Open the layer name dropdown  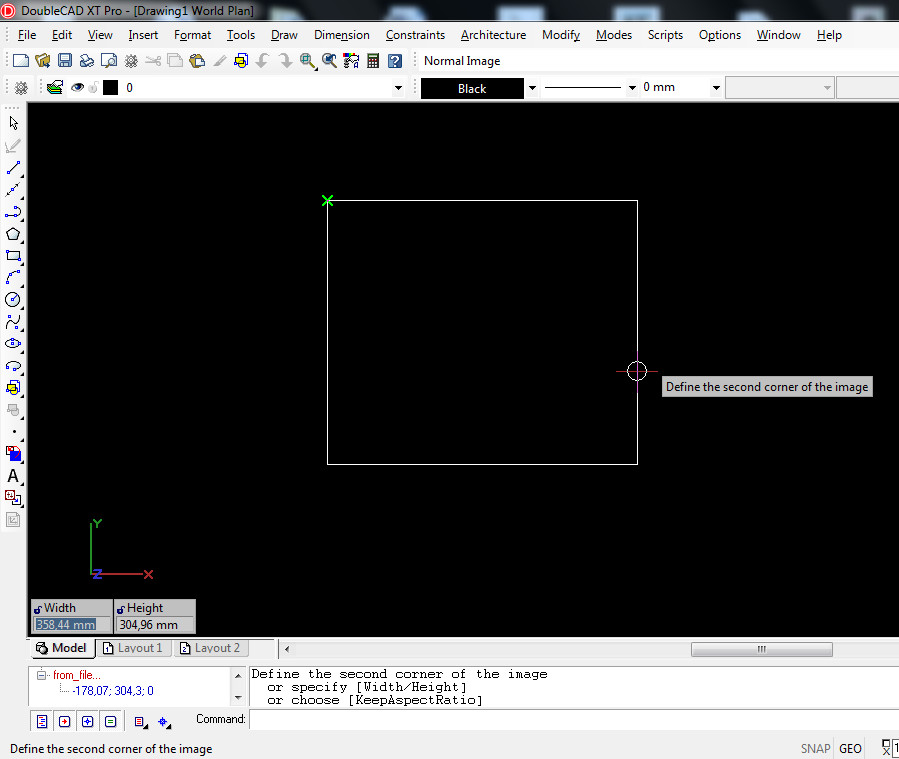click(398, 88)
